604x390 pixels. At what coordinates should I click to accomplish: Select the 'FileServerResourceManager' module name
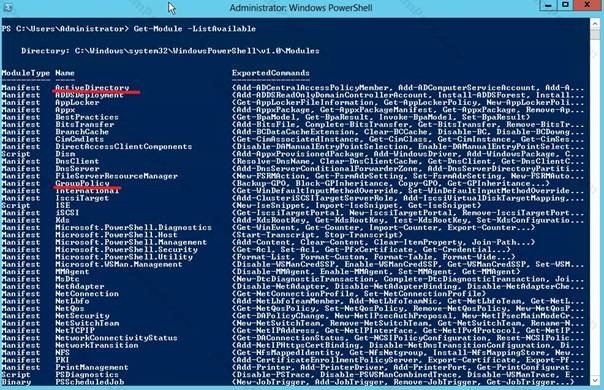click(x=116, y=176)
